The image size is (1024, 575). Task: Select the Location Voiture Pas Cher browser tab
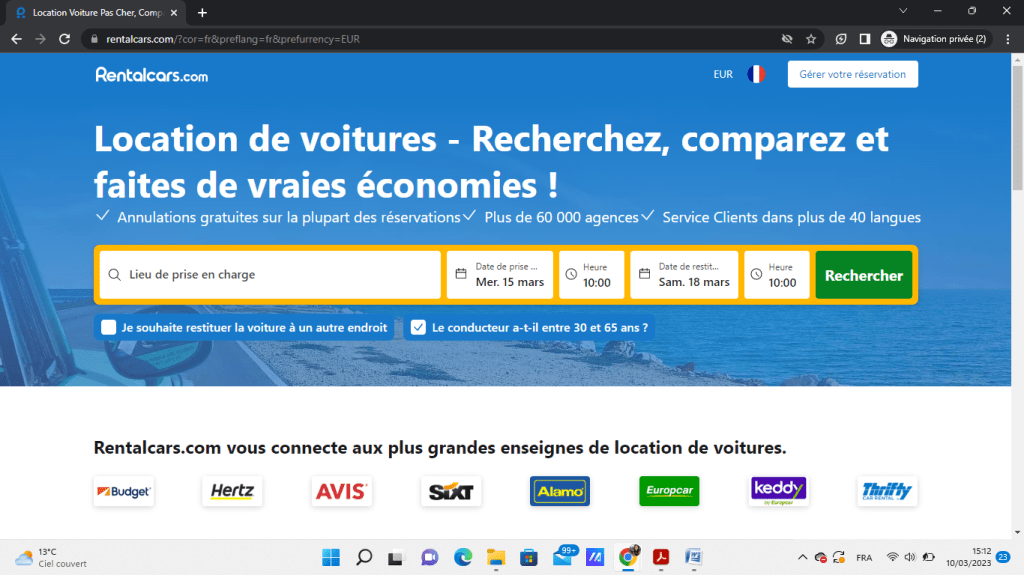[95, 12]
